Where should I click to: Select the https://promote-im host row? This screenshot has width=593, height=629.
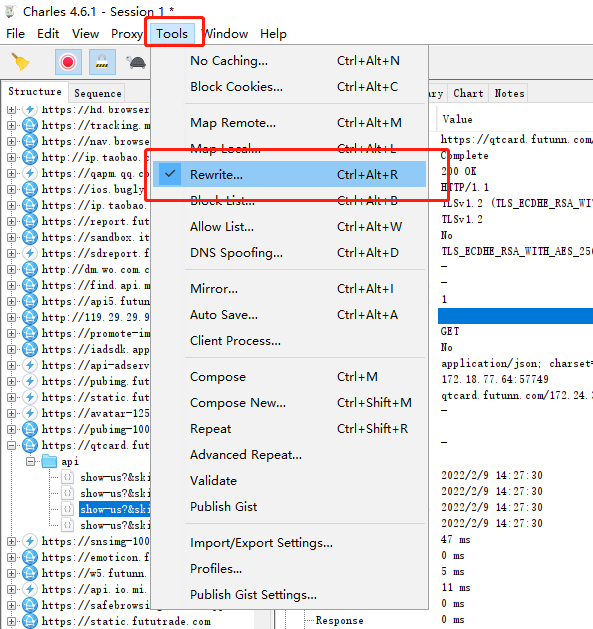96,333
